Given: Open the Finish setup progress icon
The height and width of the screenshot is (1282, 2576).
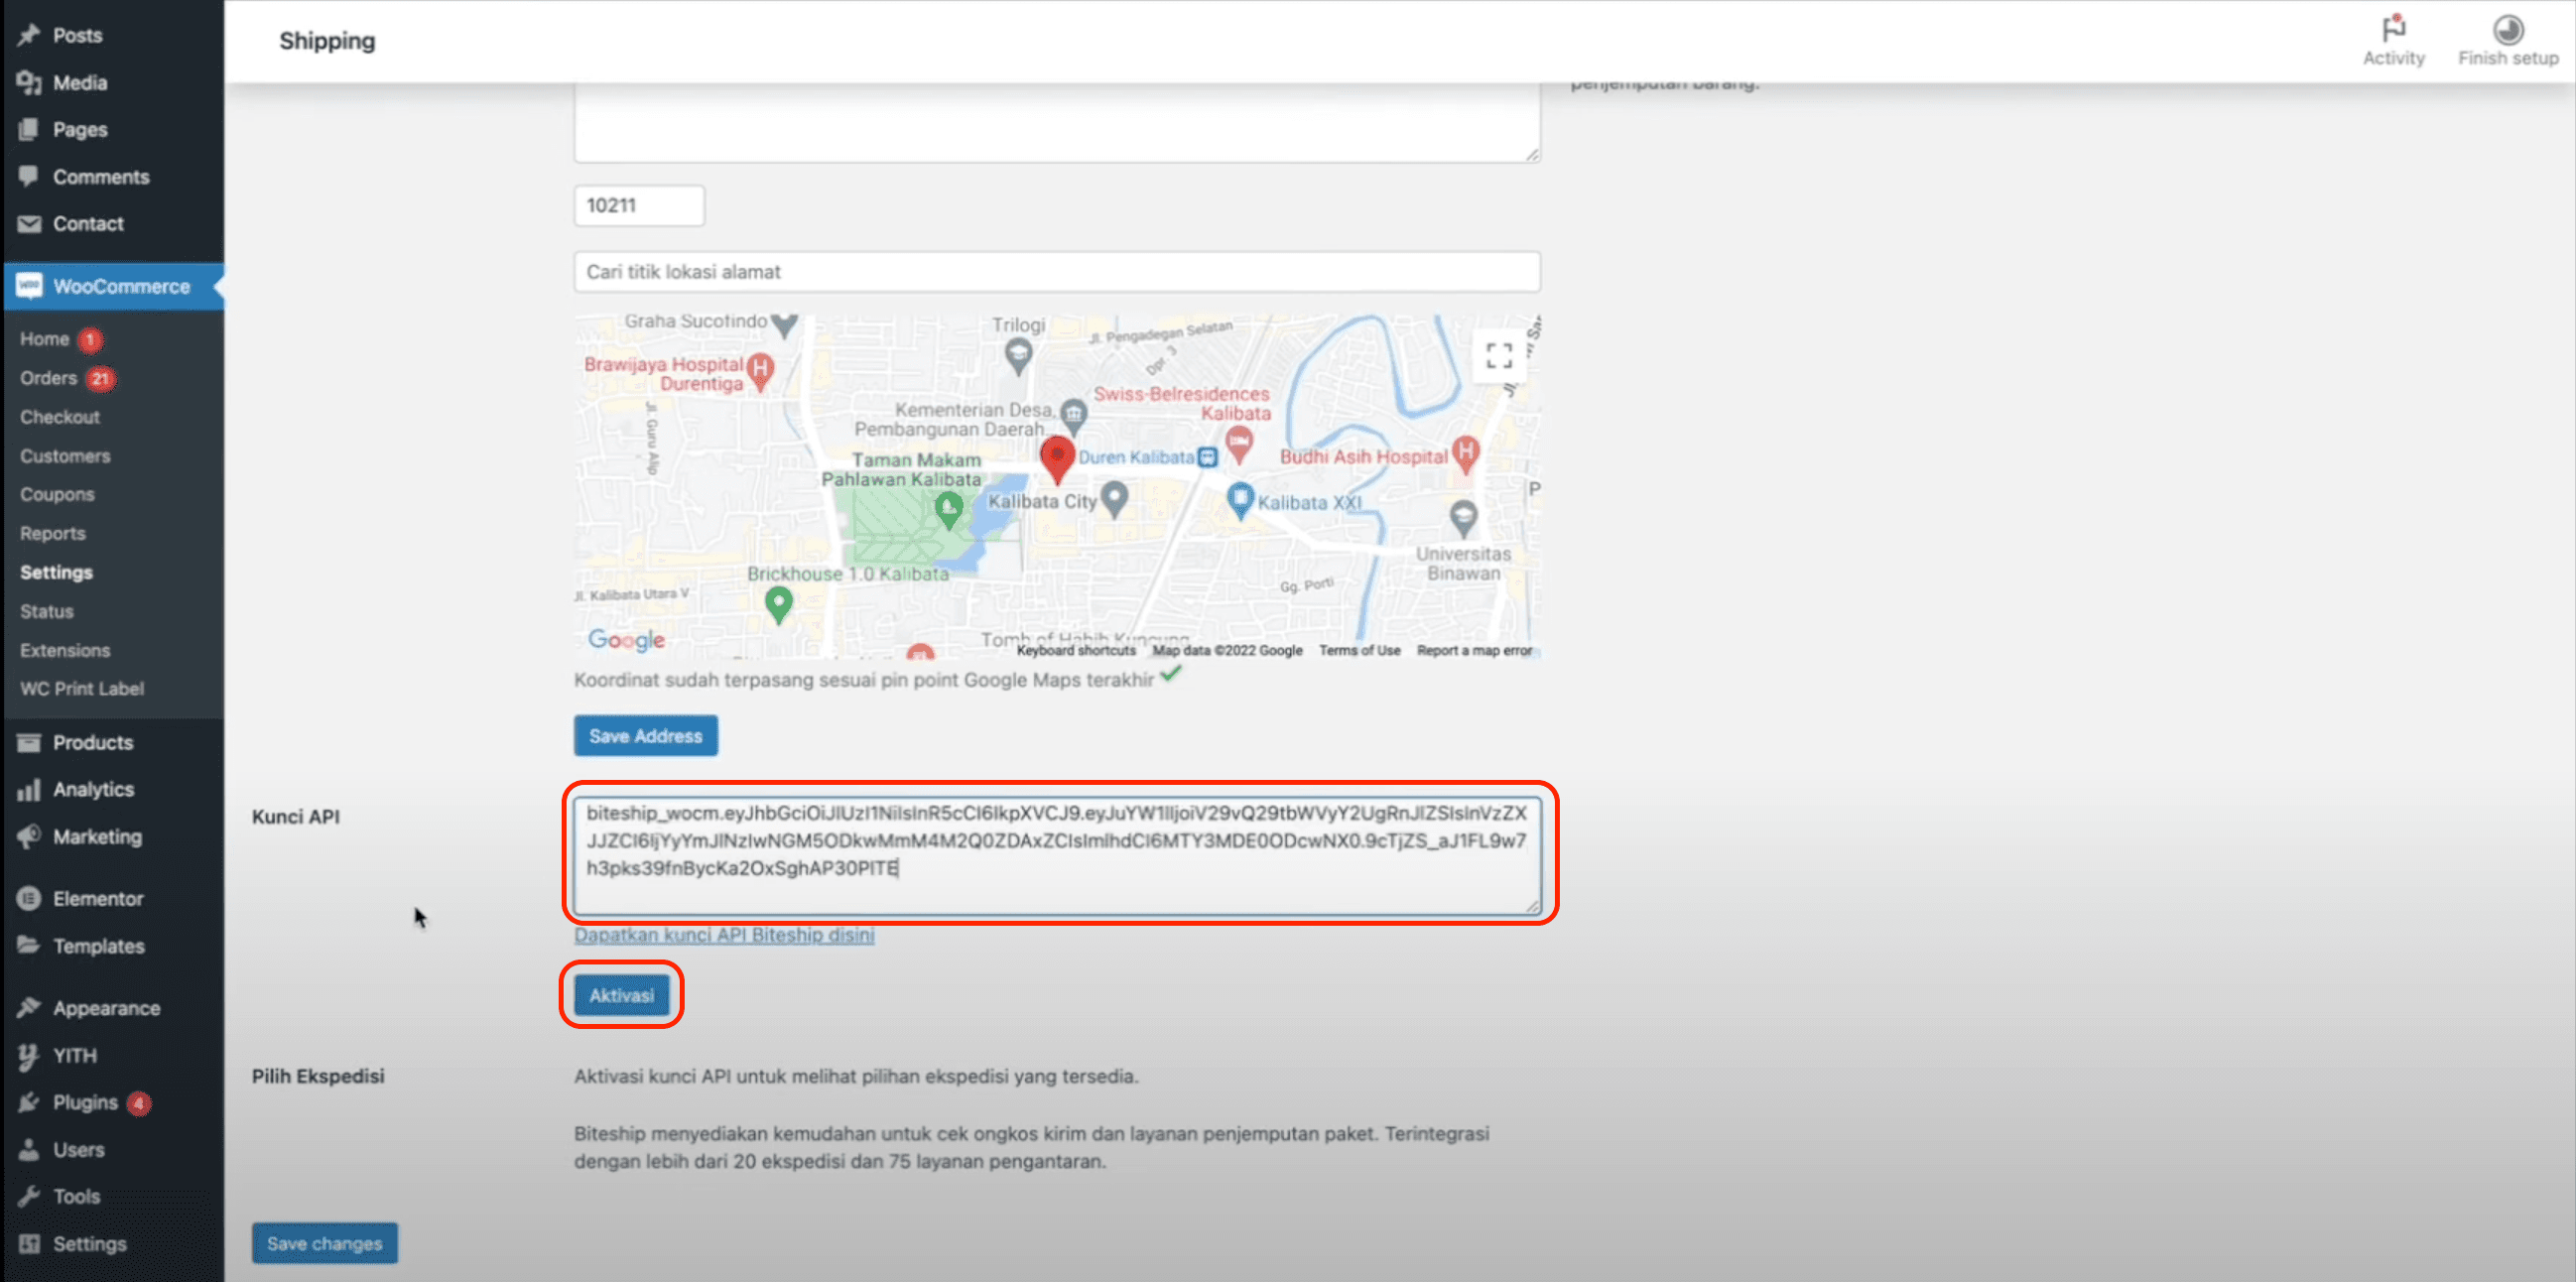Looking at the screenshot, I should (x=2507, y=40).
